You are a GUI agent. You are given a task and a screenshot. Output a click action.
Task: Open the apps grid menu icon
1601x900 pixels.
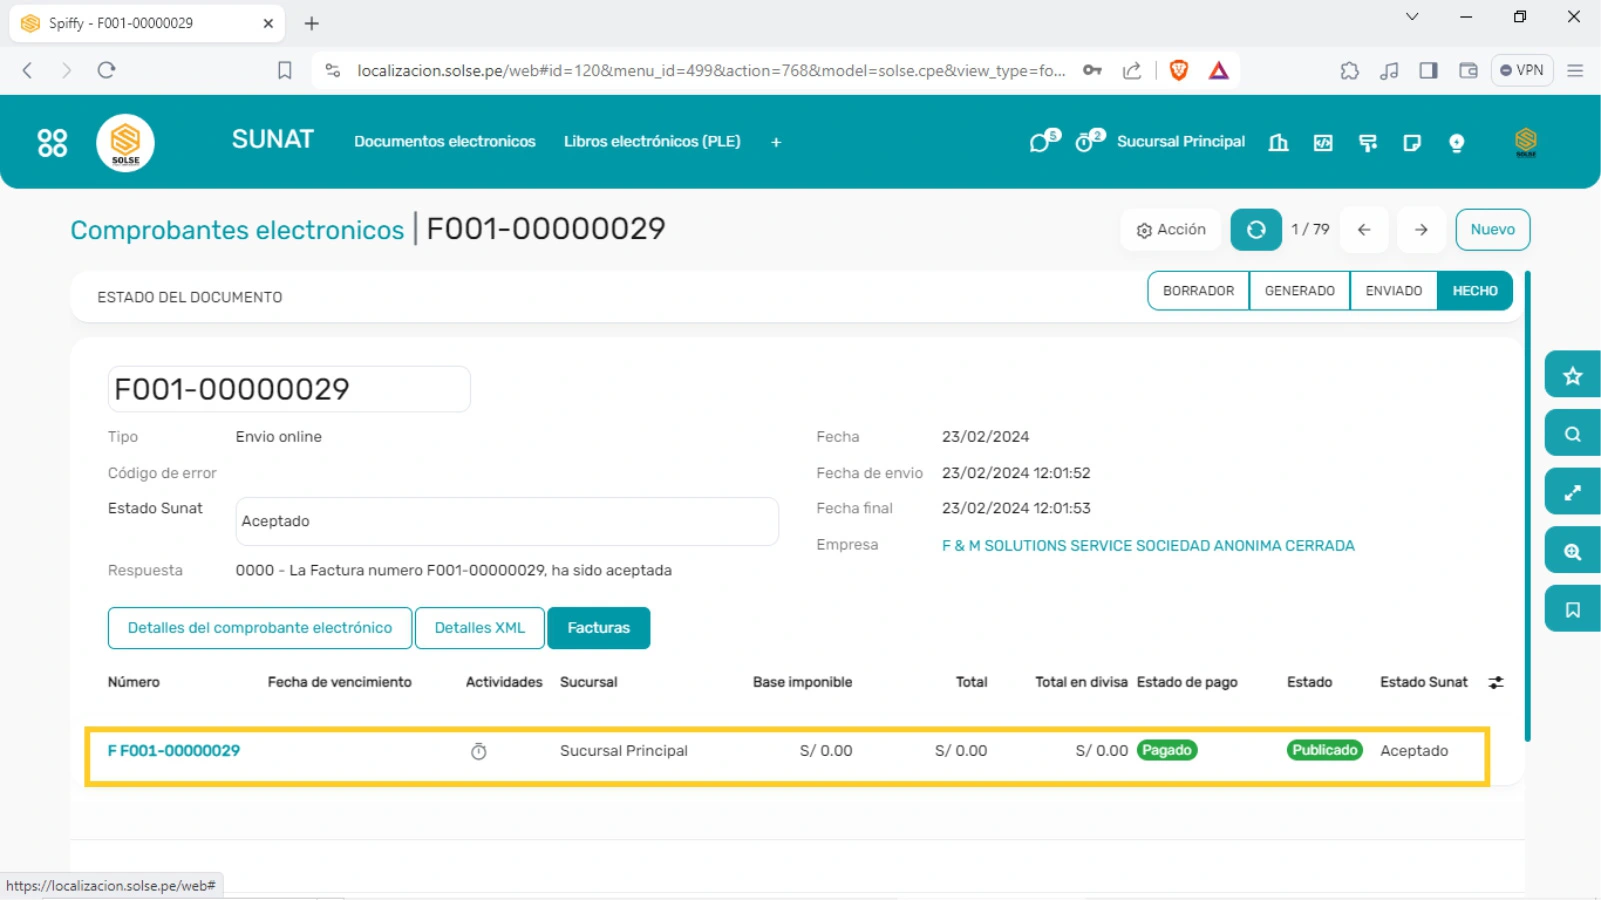[52, 143]
